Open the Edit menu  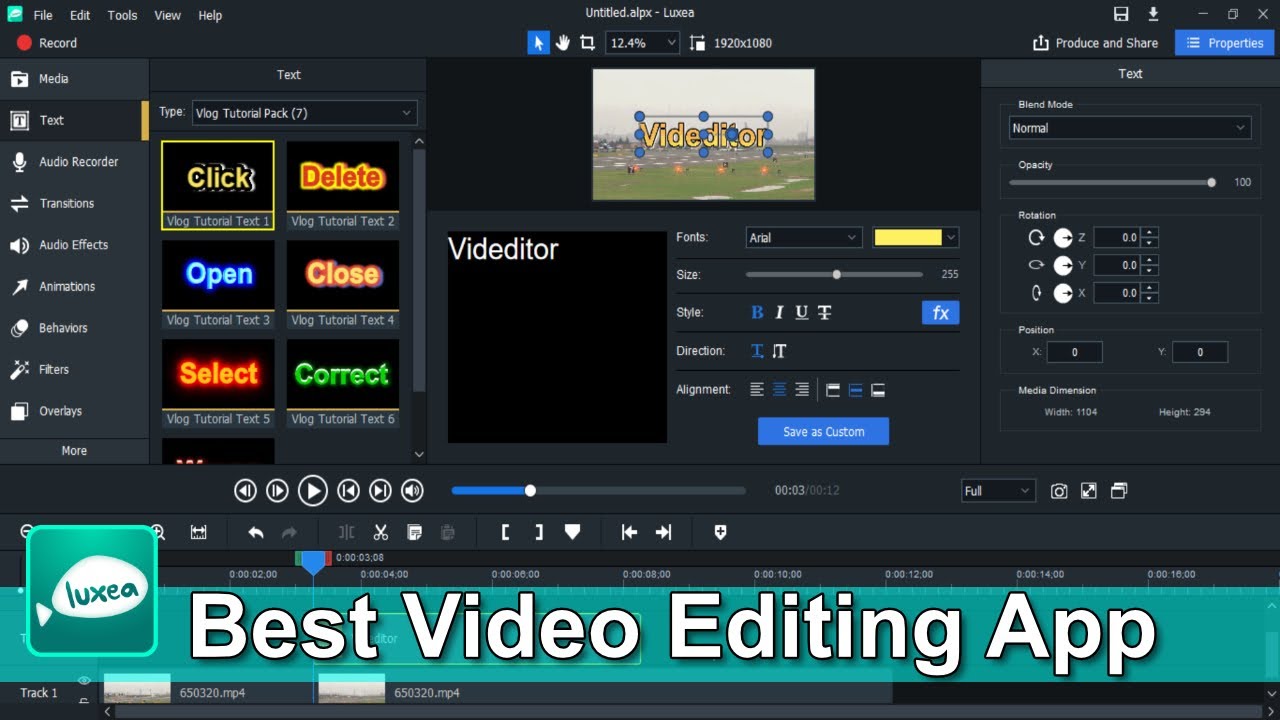80,15
